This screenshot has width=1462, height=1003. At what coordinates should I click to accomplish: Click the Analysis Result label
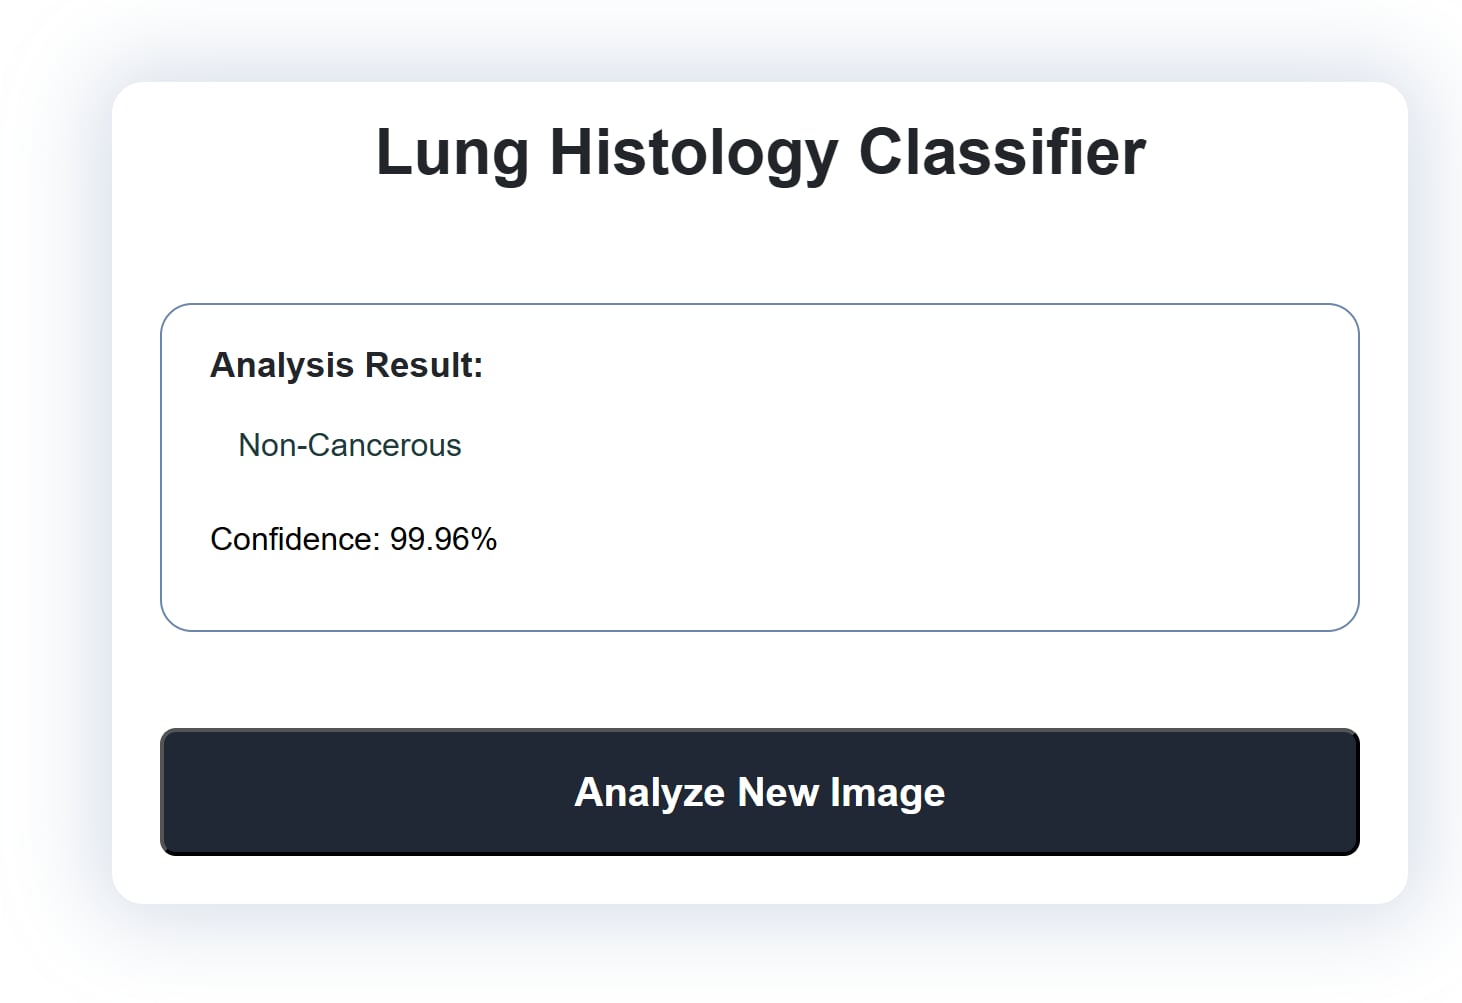(x=346, y=365)
